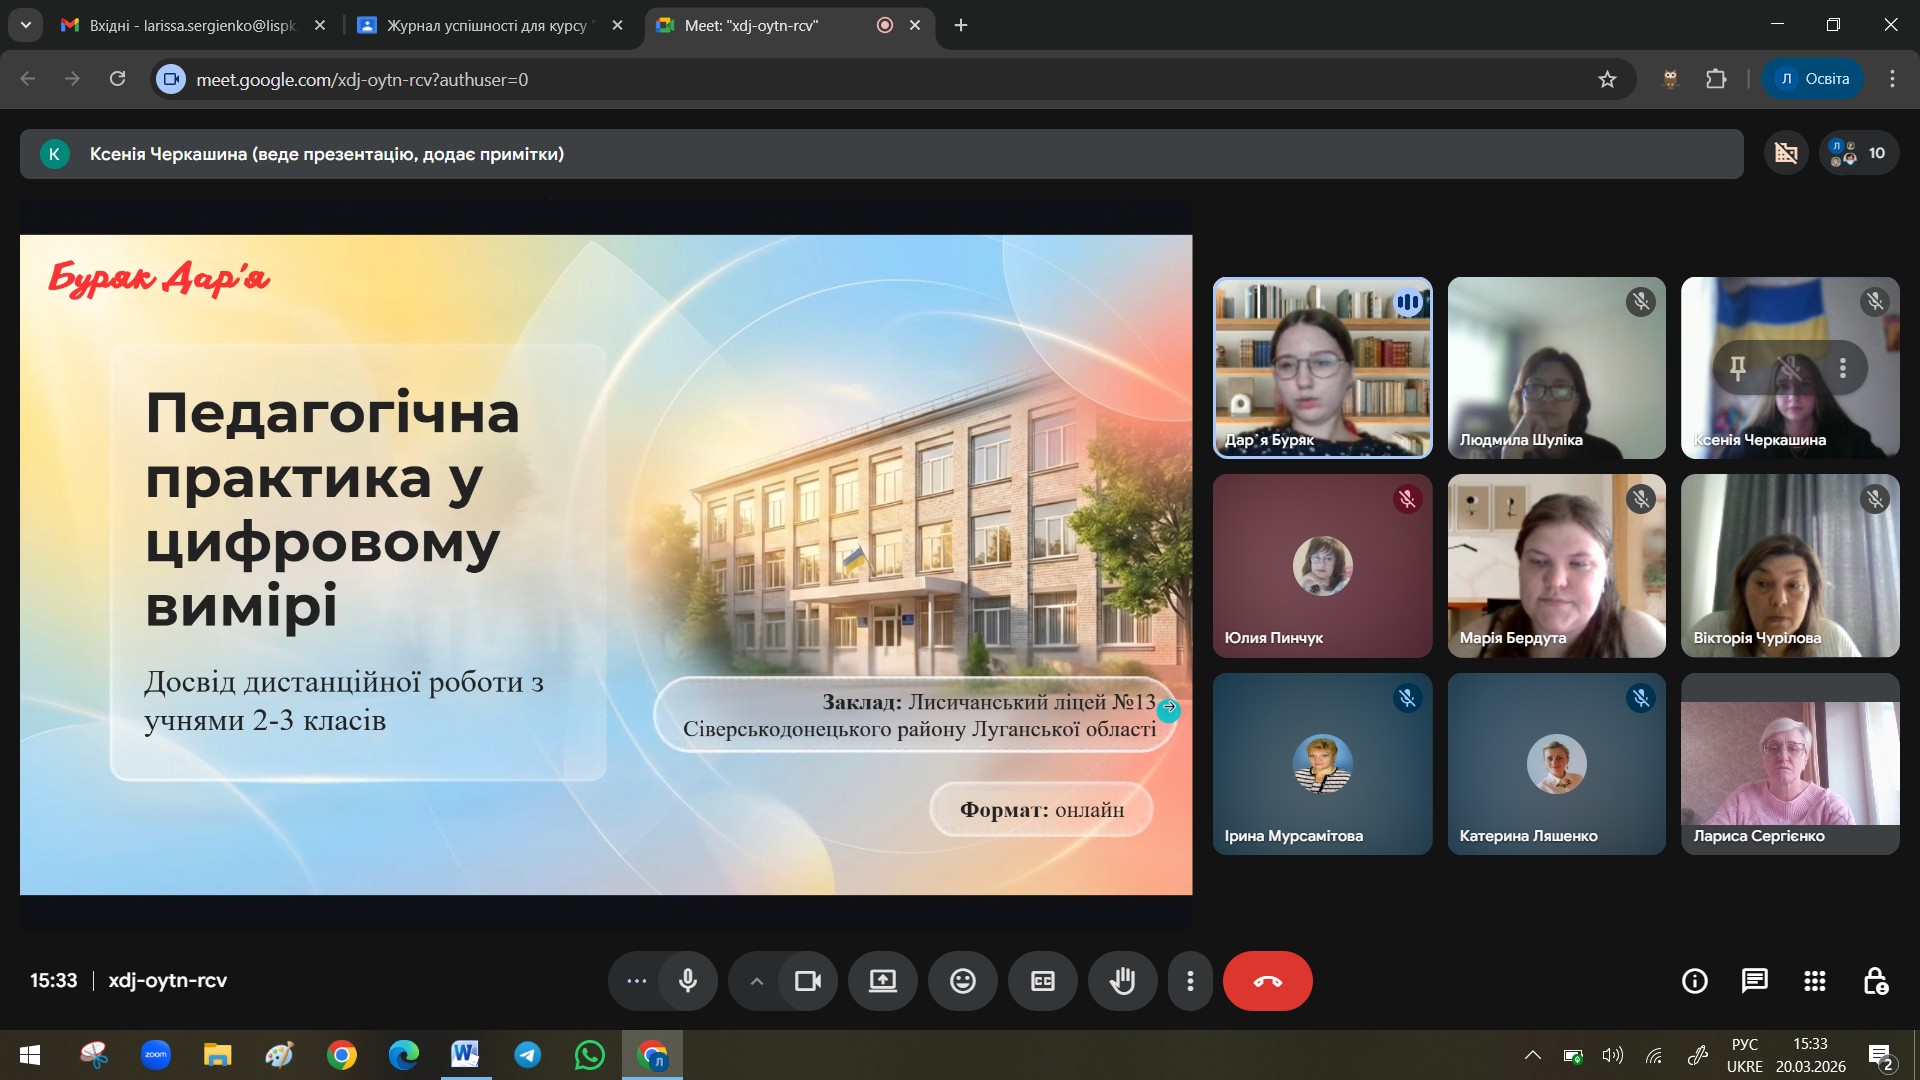Viewport: 1920px width, 1080px height.
Task: Open the chat with everyone panel
Action: coord(1754,981)
